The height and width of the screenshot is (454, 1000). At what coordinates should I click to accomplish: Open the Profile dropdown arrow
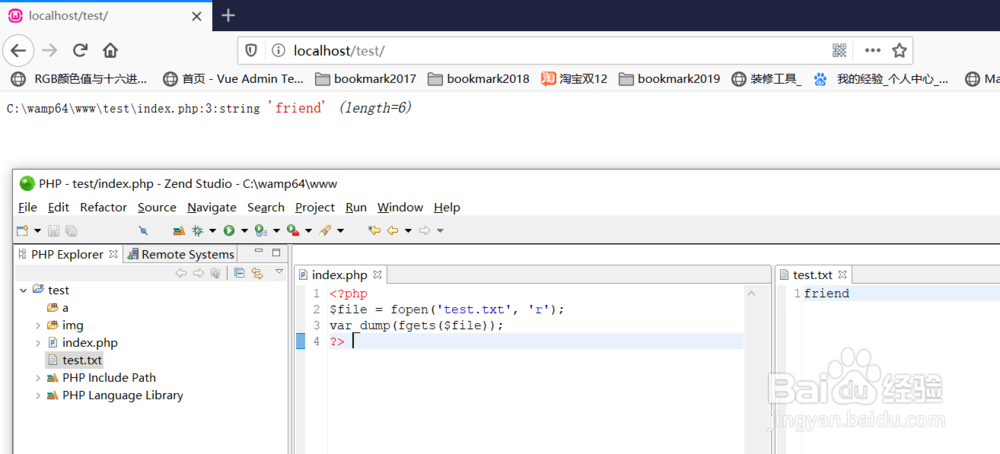pyautogui.click(x=276, y=231)
